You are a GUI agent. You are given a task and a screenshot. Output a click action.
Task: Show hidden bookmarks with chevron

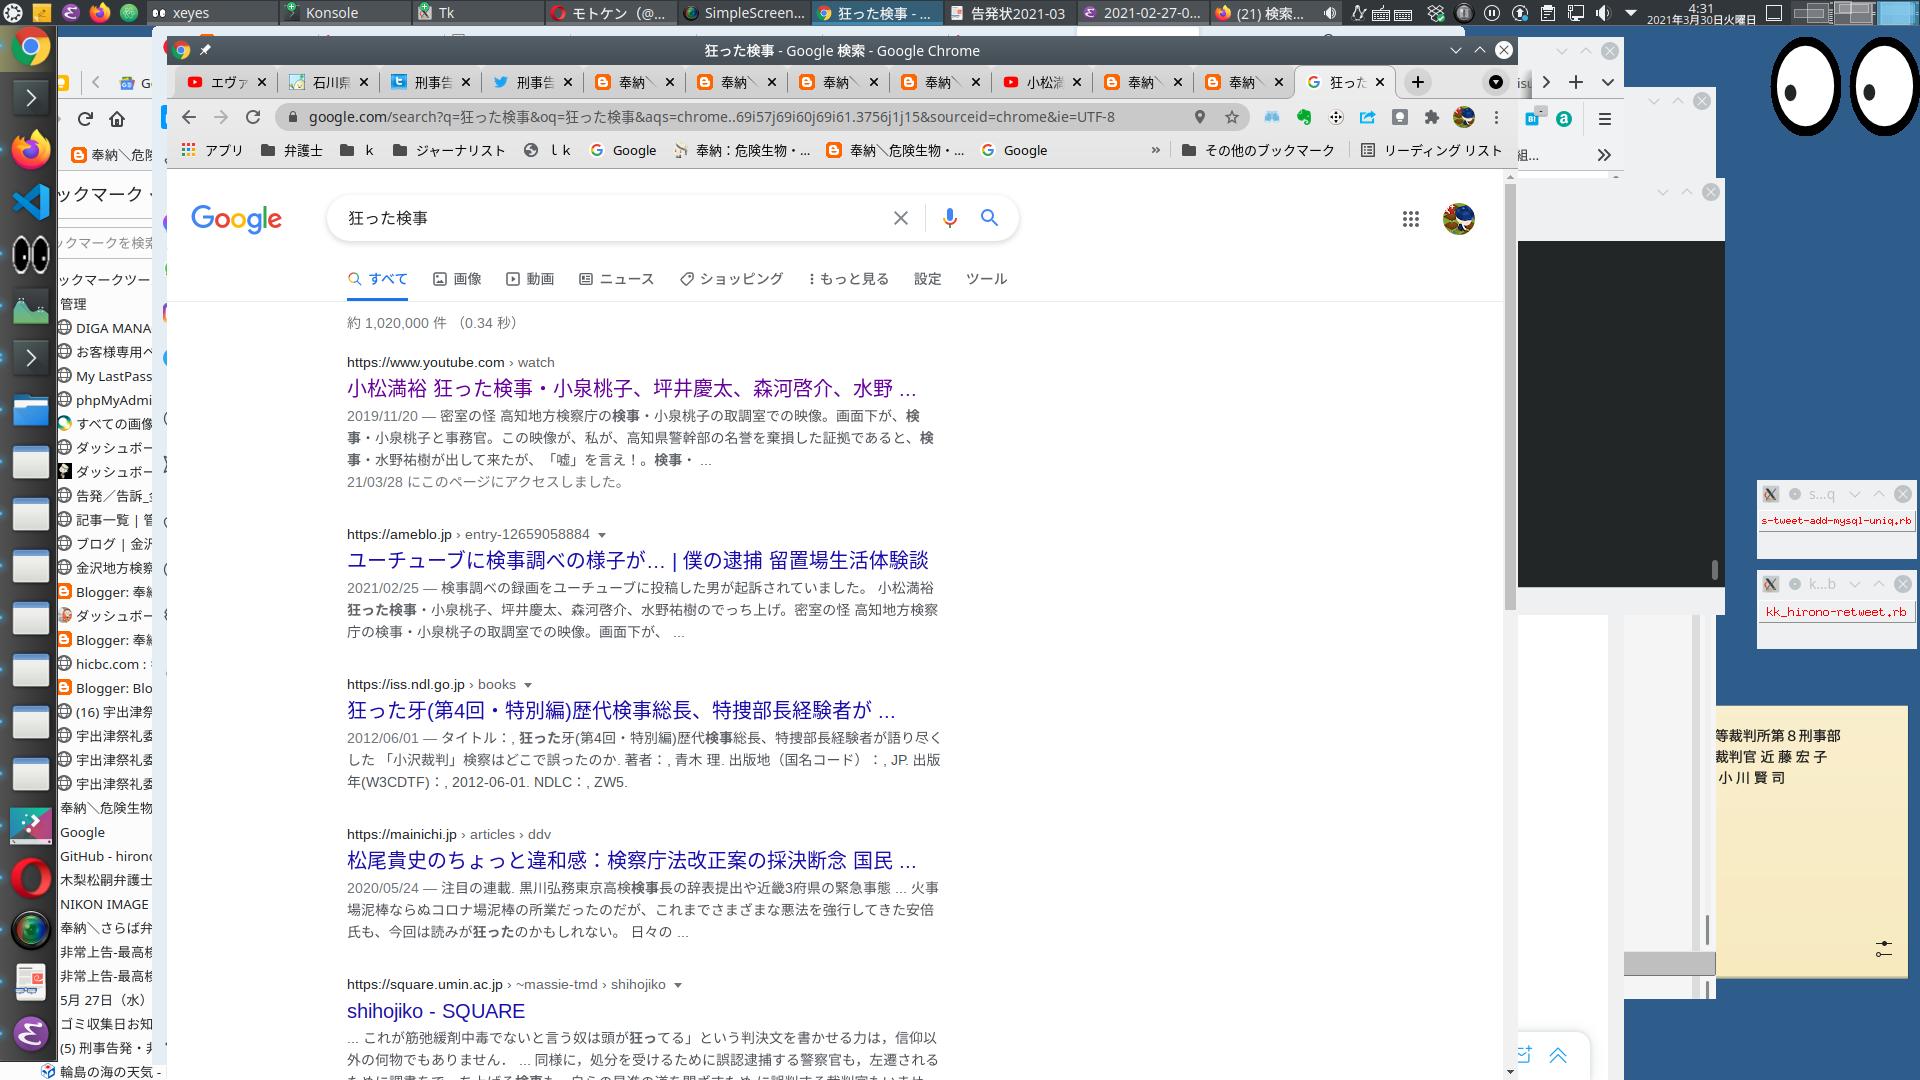point(1155,150)
